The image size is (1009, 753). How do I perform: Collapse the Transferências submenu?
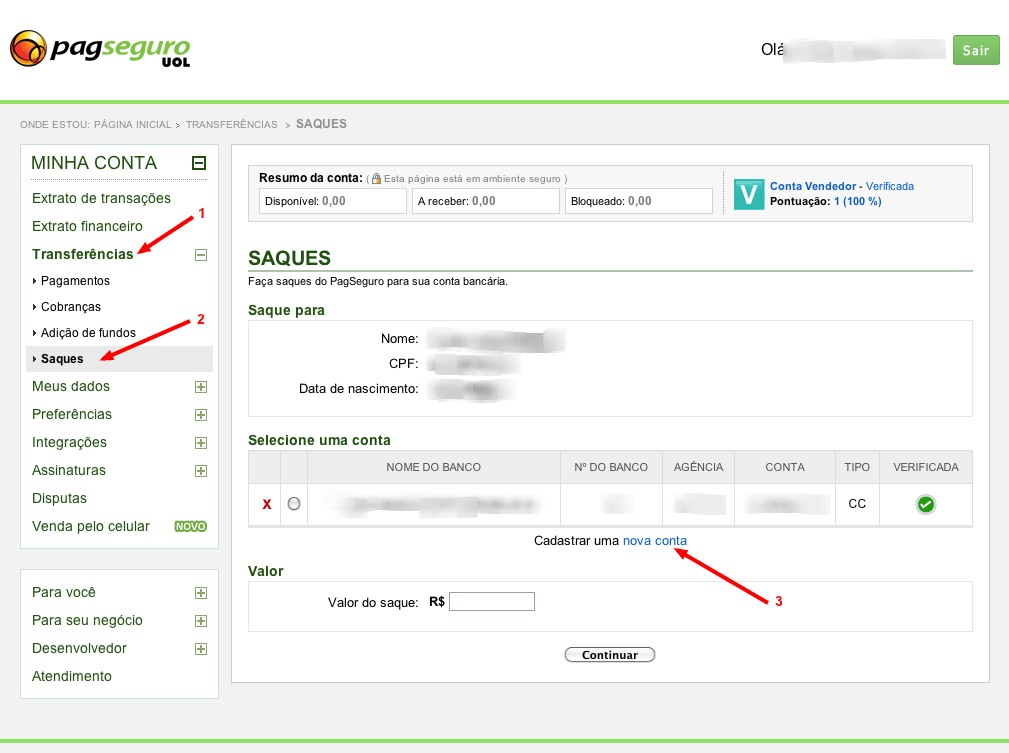pyautogui.click(x=201, y=255)
